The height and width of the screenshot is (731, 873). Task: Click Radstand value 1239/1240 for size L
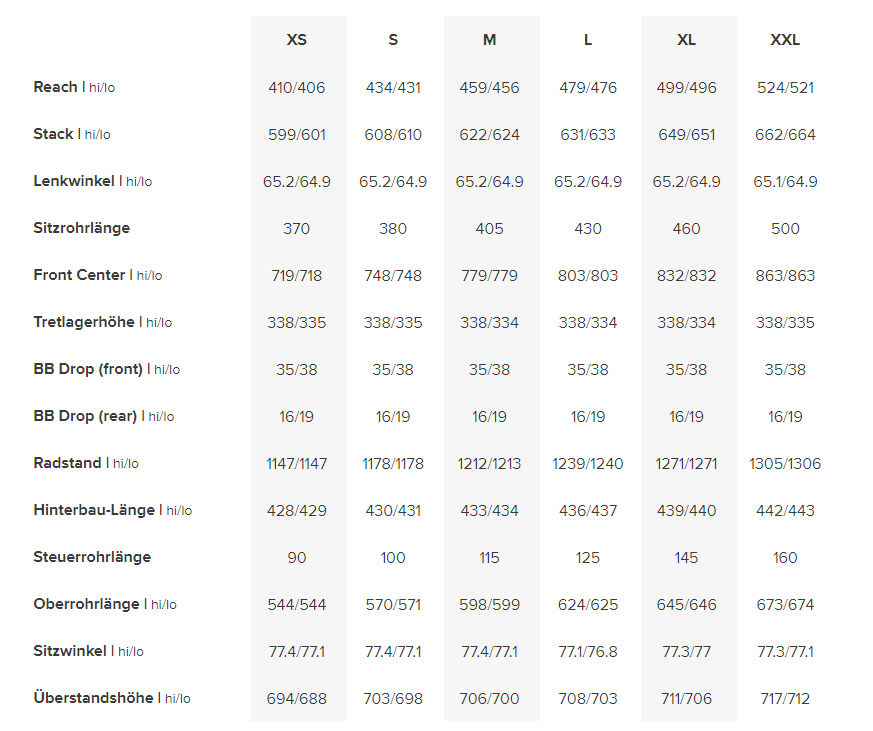pyautogui.click(x=588, y=463)
